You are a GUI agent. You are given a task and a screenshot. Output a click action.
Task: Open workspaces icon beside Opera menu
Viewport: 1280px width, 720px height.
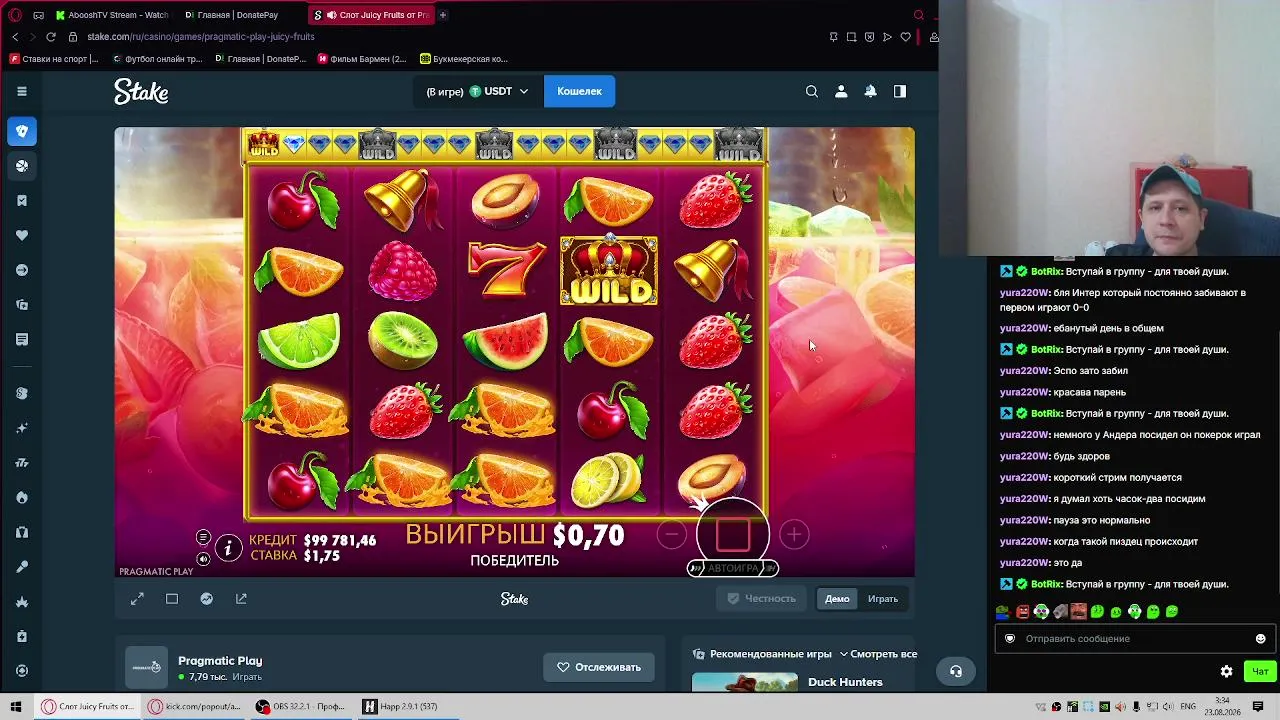(38, 15)
